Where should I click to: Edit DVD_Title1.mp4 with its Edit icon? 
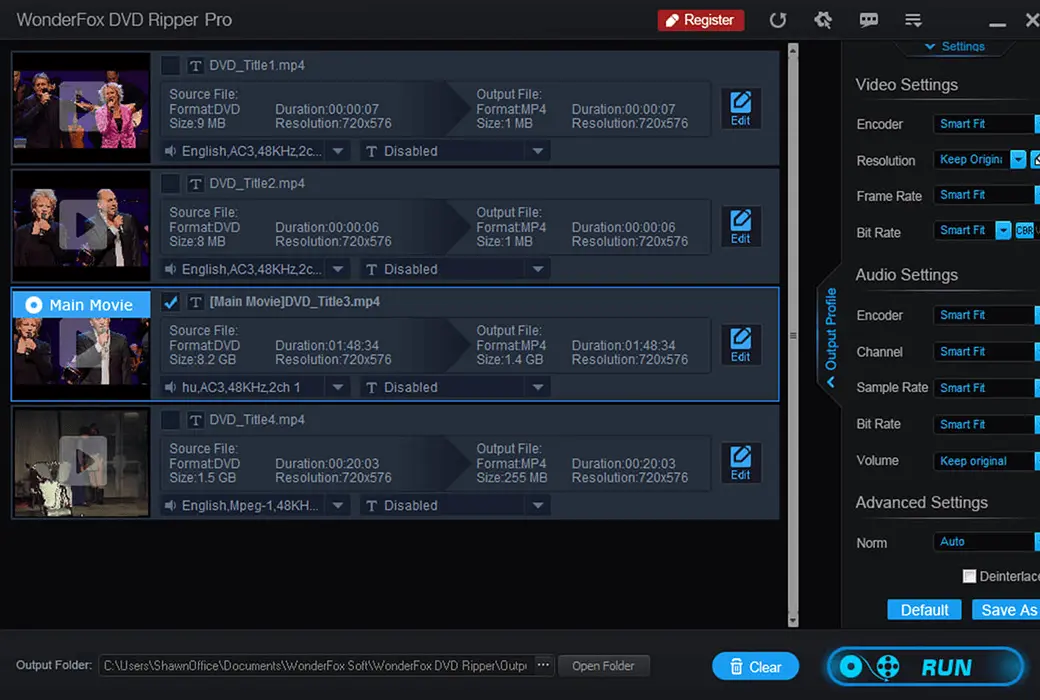740,109
